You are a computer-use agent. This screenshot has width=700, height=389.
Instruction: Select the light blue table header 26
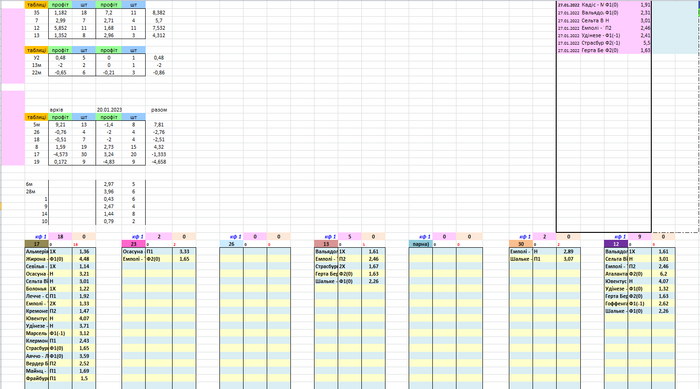click(x=231, y=244)
